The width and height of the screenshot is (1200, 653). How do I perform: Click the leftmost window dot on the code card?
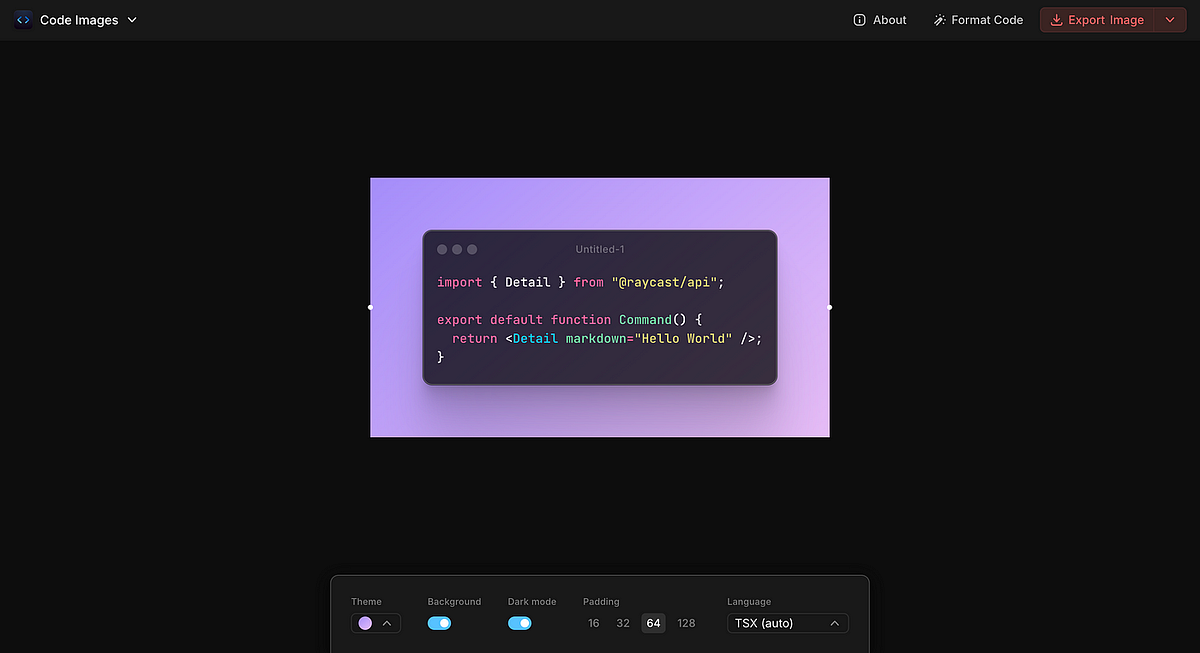tap(441, 249)
